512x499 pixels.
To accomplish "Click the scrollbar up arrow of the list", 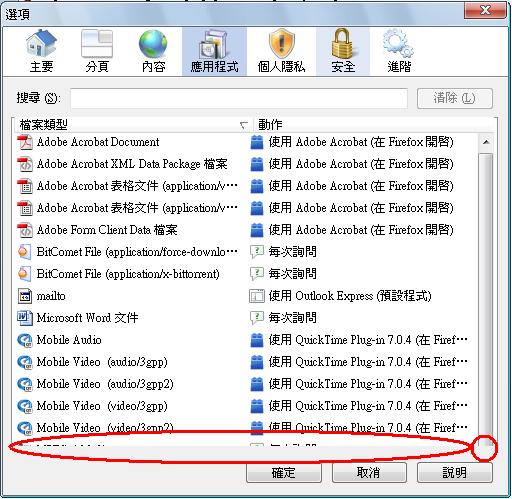I will pyautogui.click(x=486, y=142).
